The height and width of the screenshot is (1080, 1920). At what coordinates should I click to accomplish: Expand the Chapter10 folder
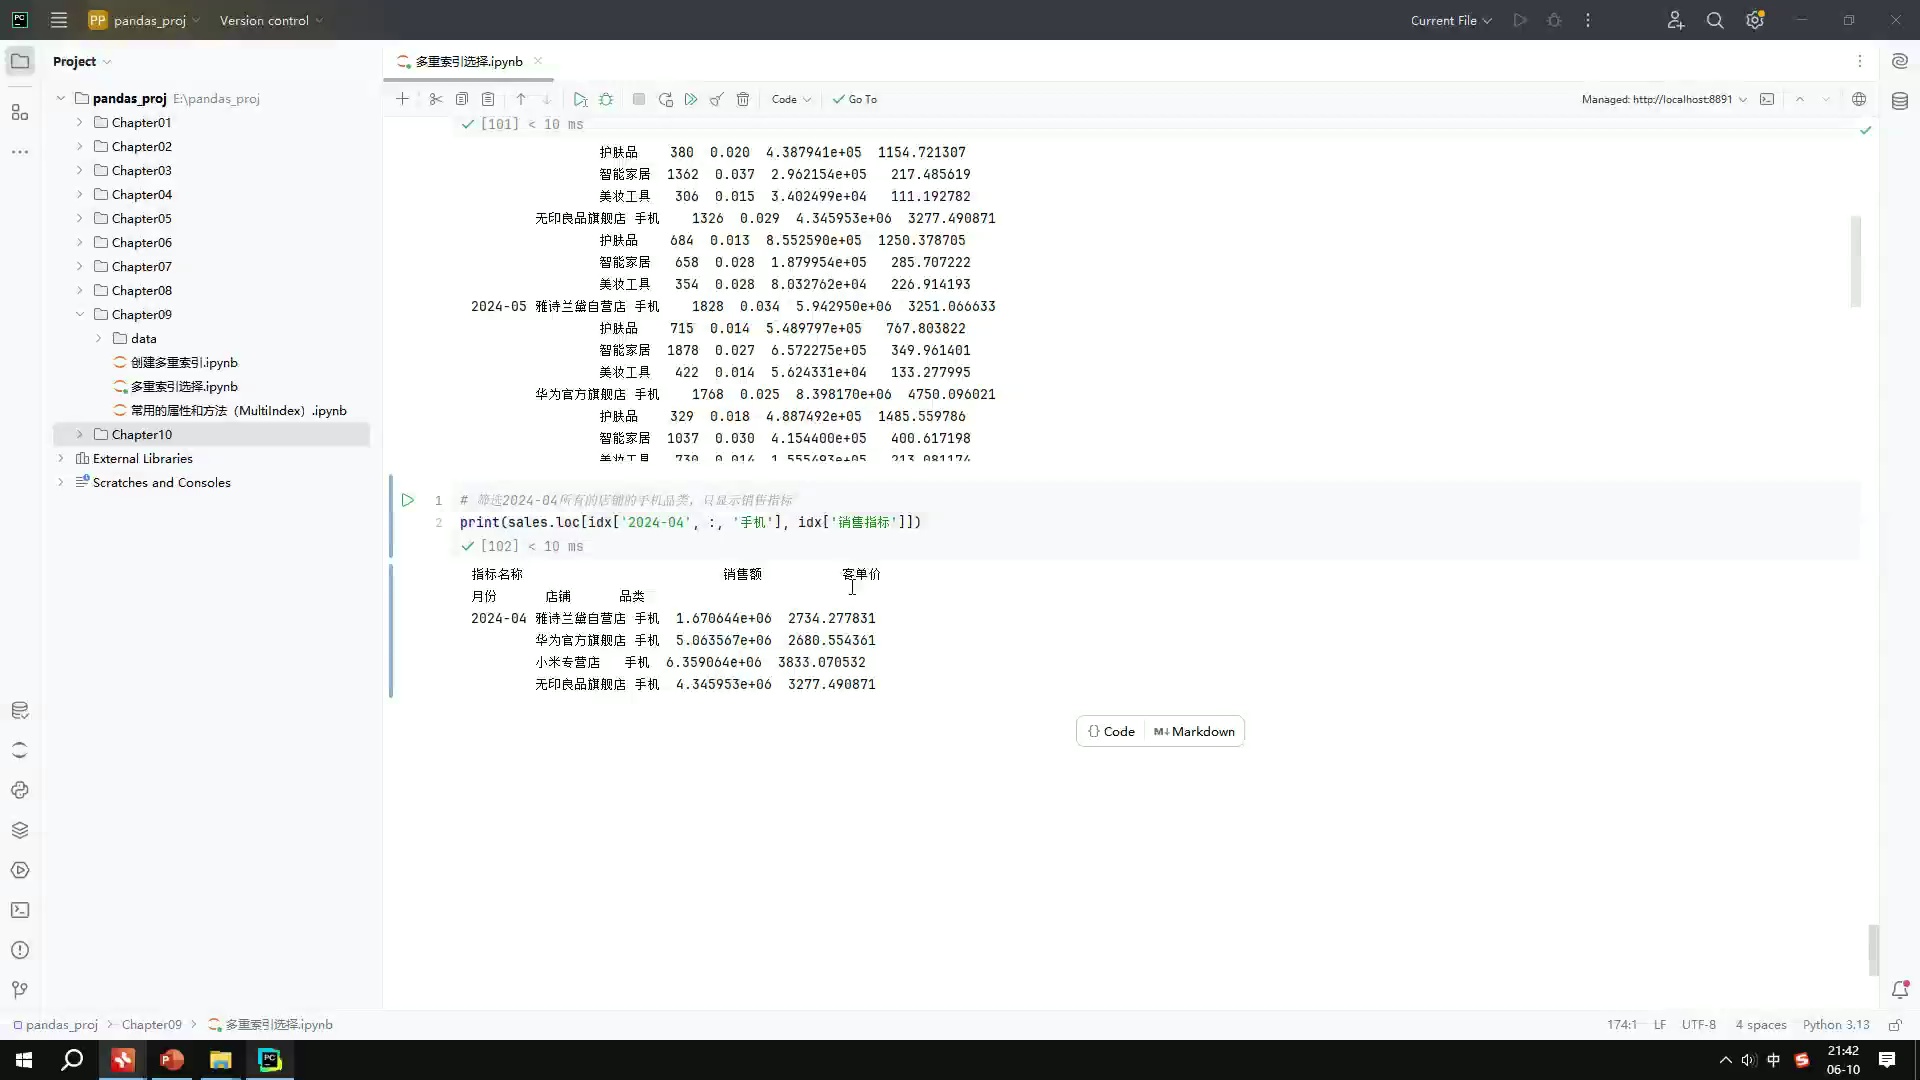coord(80,434)
